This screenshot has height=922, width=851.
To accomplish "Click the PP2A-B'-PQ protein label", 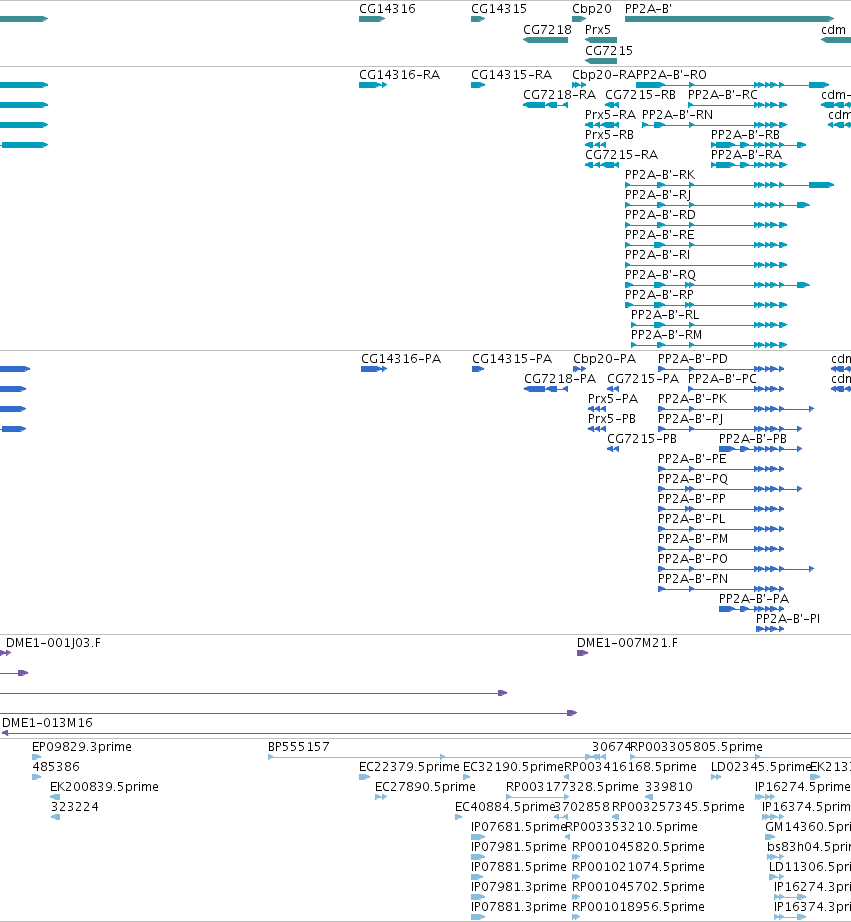I will tap(693, 479).
